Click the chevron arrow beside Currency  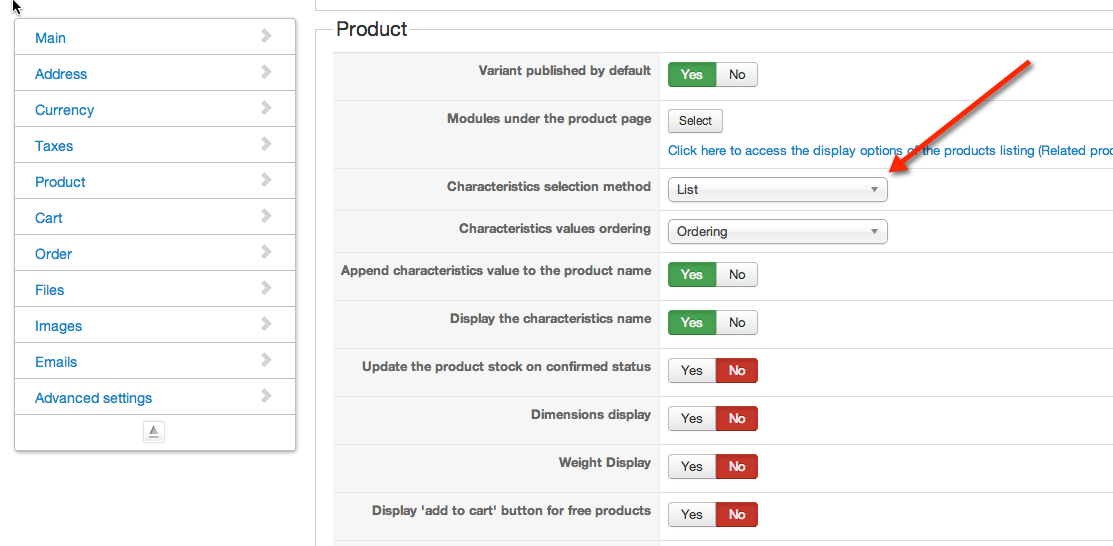click(266, 108)
